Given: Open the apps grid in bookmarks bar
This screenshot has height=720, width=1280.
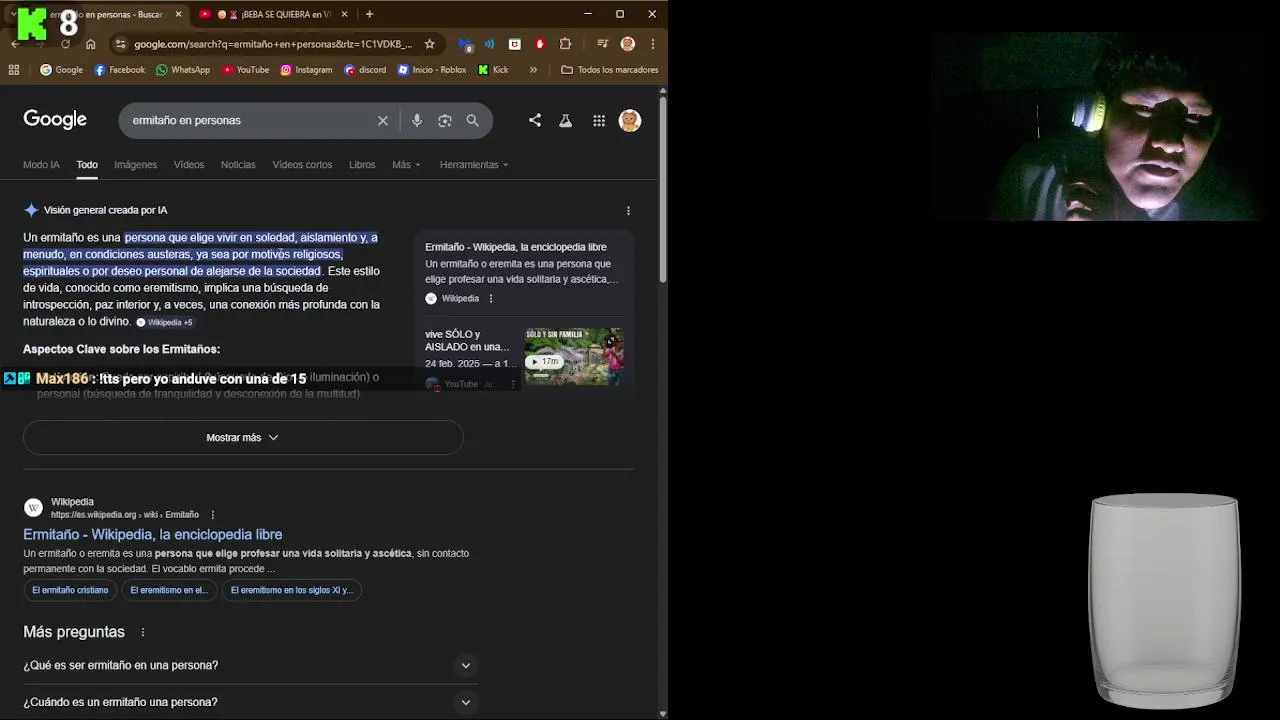Looking at the screenshot, I should [14, 70].
